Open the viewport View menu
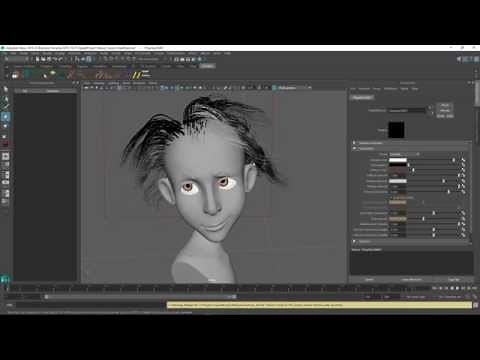This screenshot has width=480, height=360. pyautogui.click(x=87, y=83)
